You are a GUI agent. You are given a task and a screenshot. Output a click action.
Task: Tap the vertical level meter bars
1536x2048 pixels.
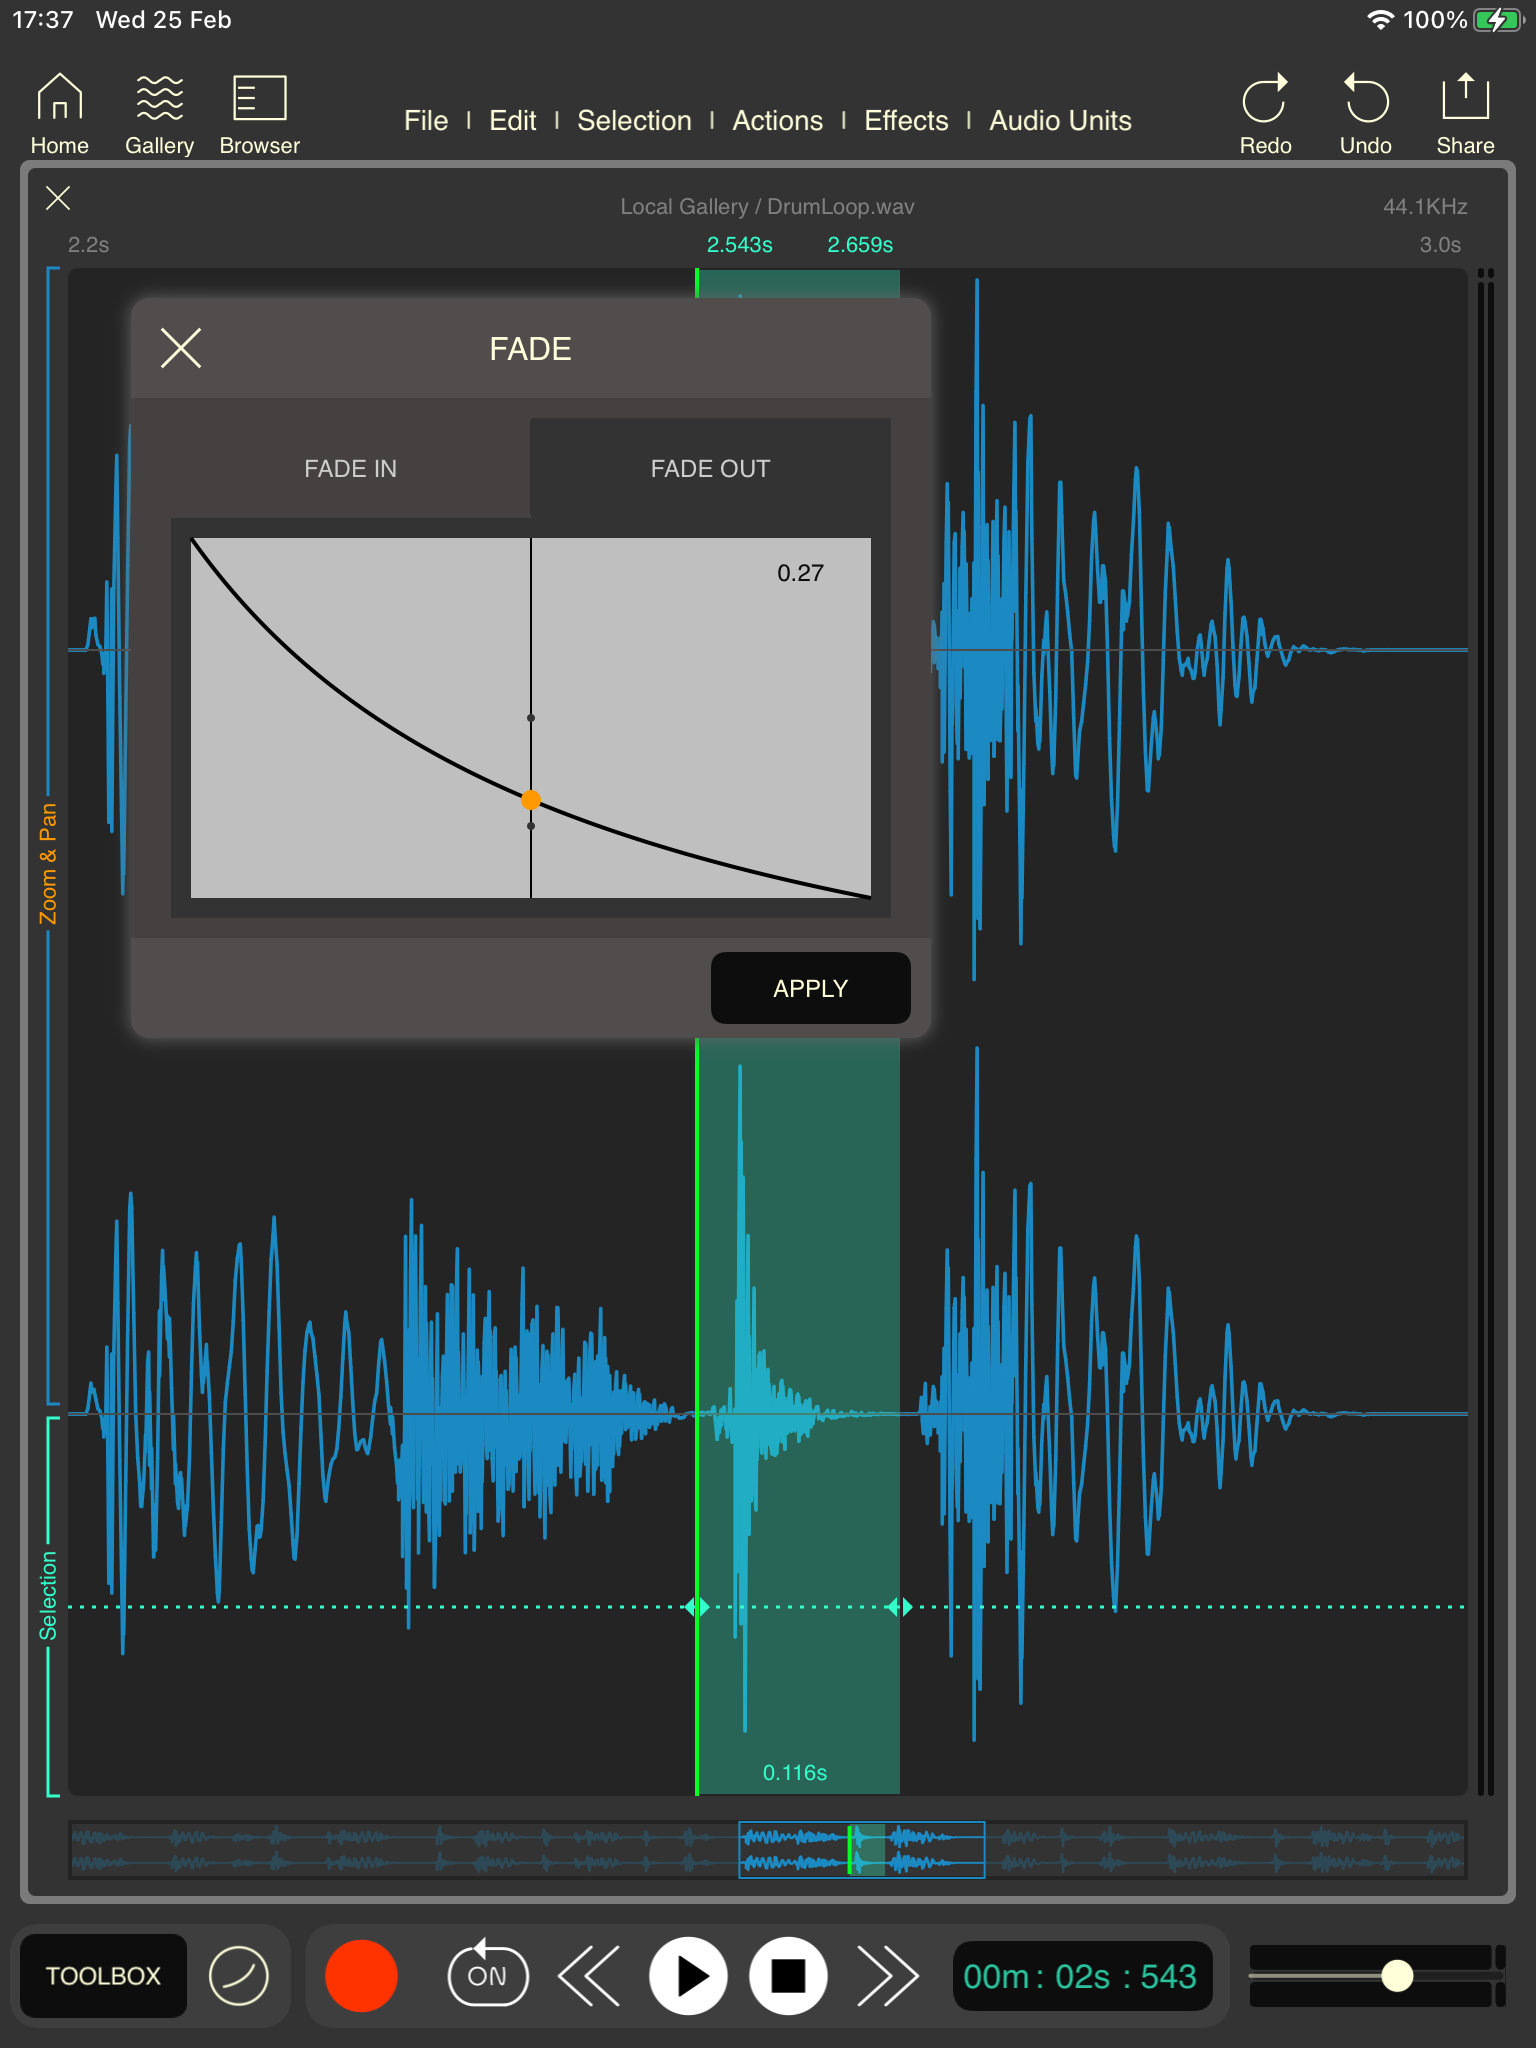(1486, 1030)
